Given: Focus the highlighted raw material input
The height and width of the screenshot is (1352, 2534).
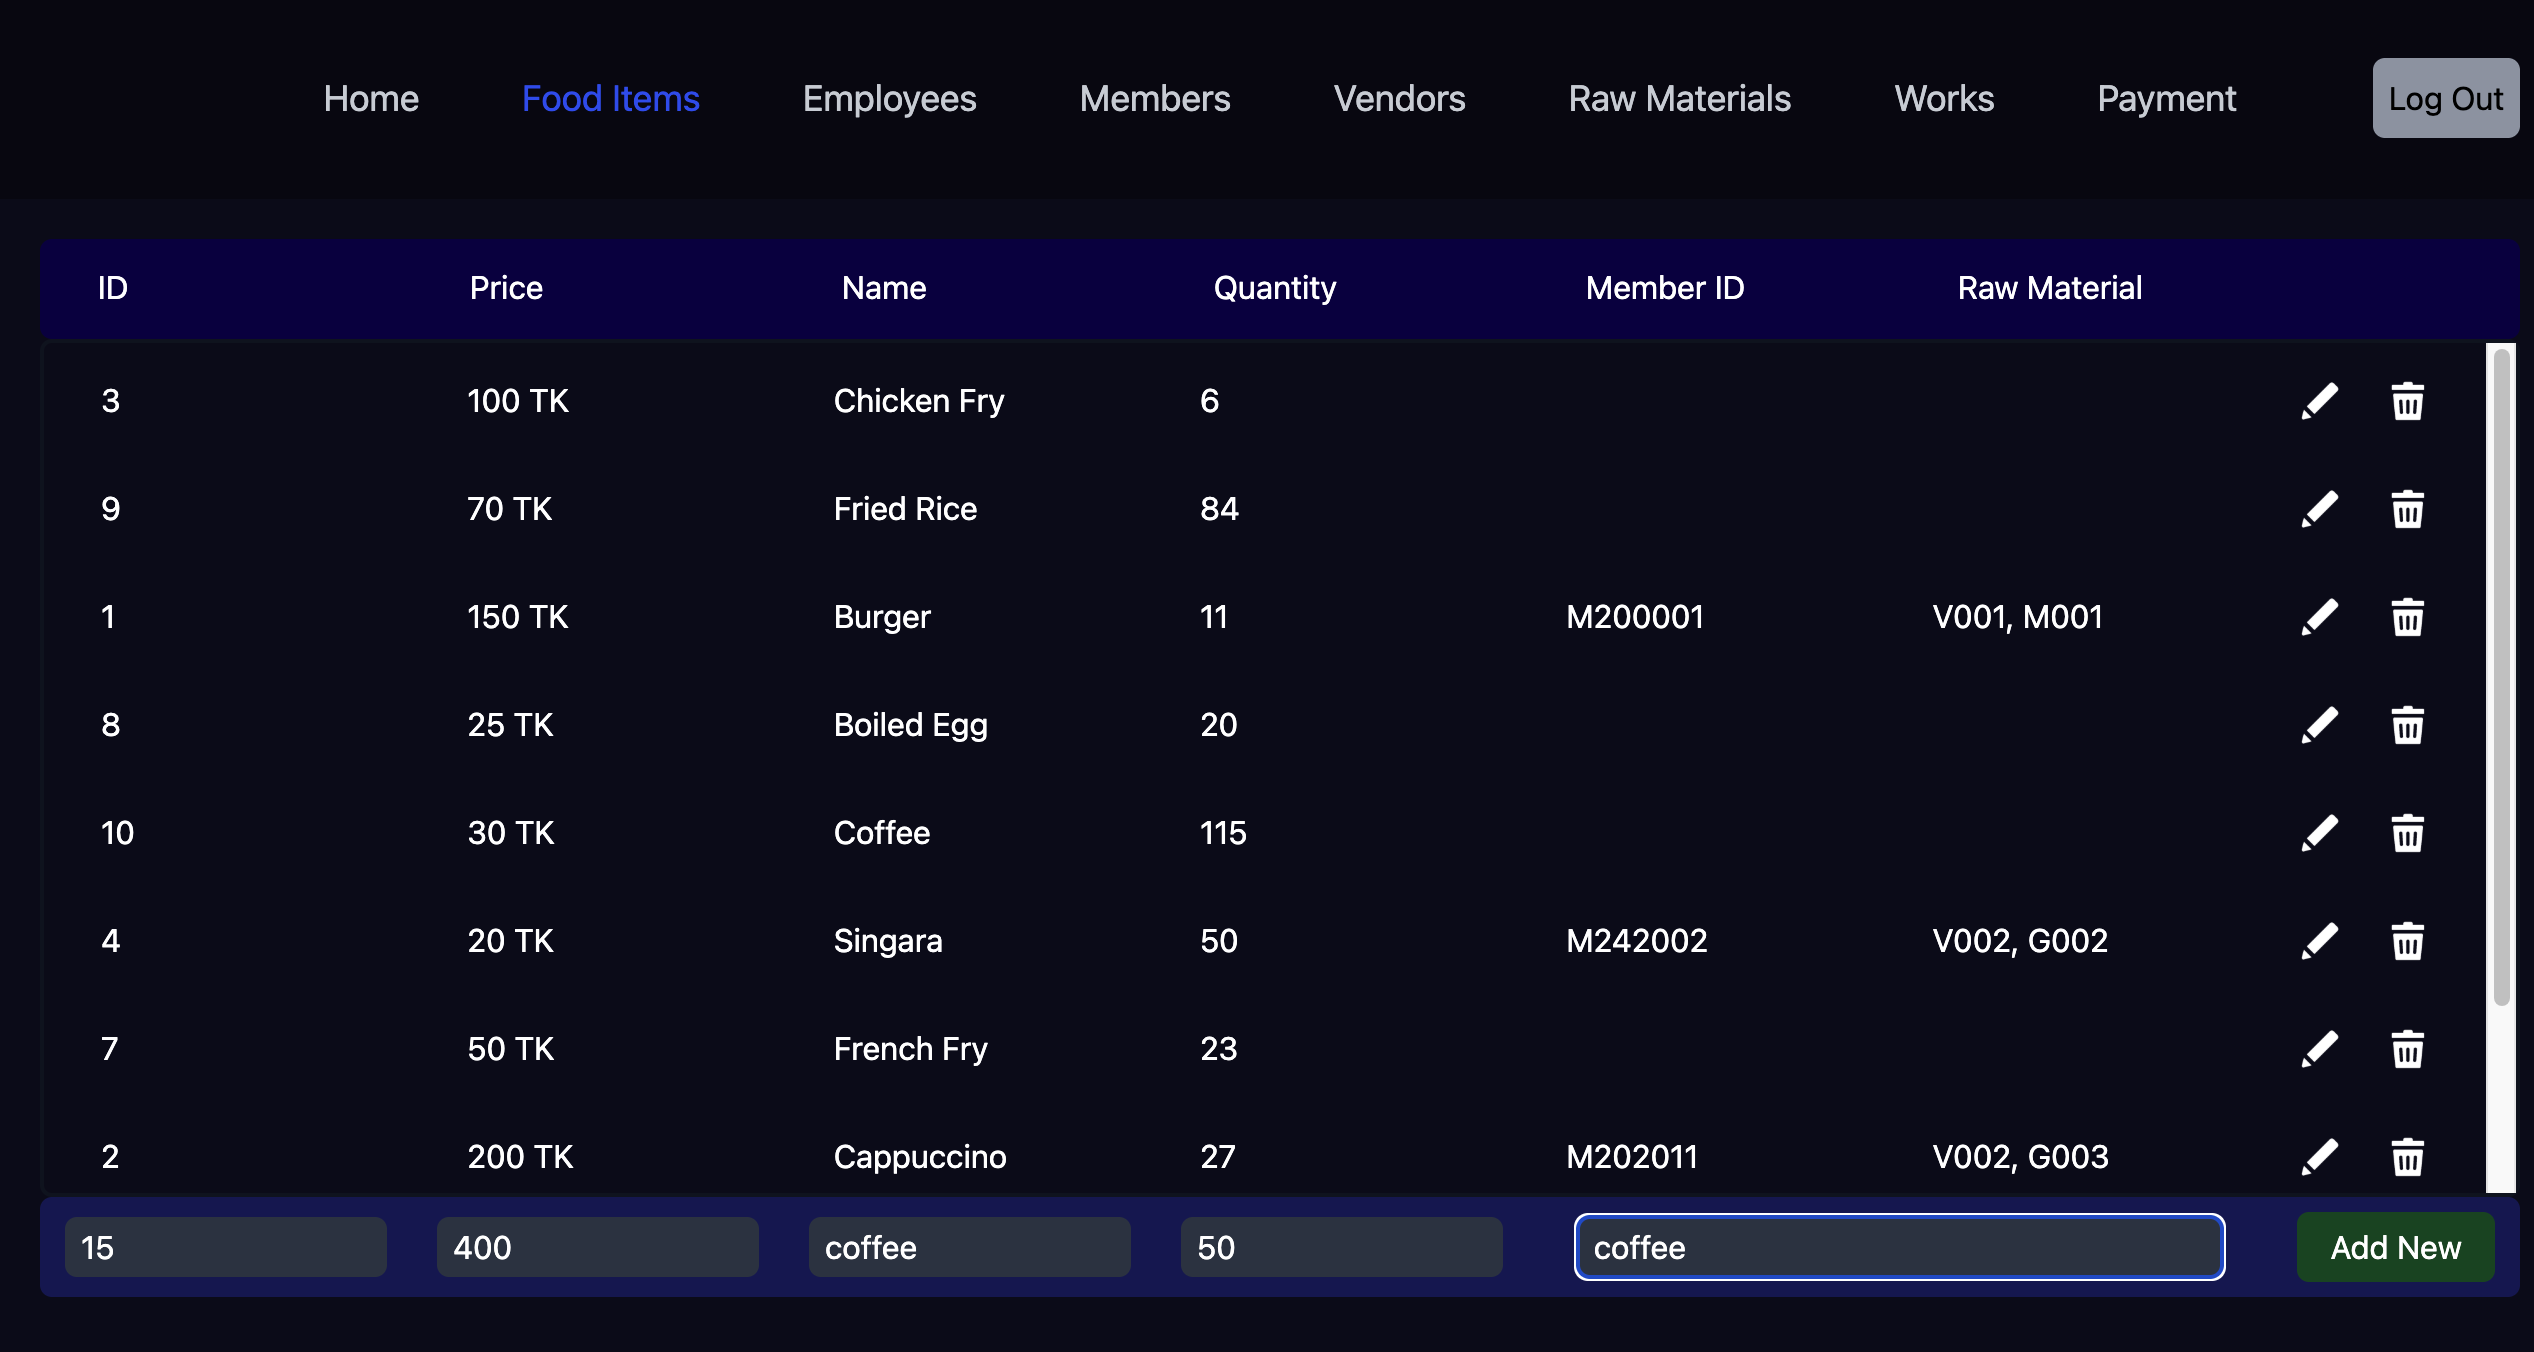Looking at the screenshot, I should [x=1899, y=1247].
